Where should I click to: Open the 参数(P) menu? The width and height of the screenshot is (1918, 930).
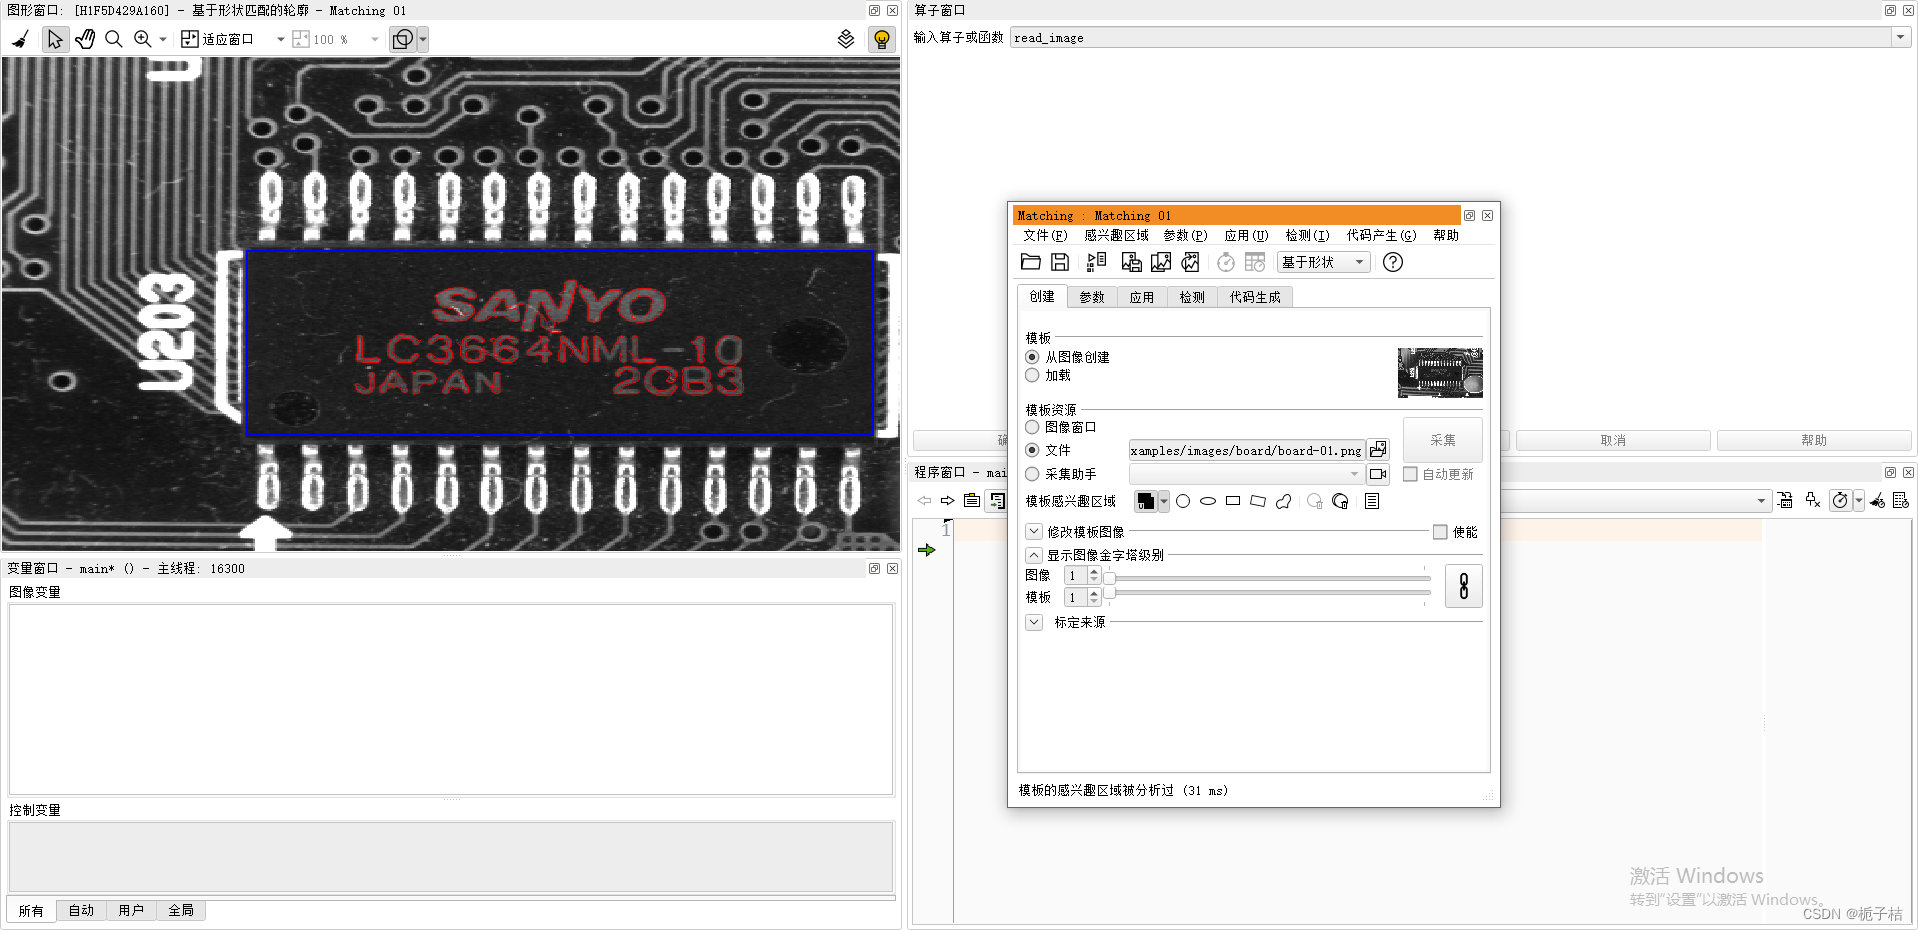(x=1185, y=235)
